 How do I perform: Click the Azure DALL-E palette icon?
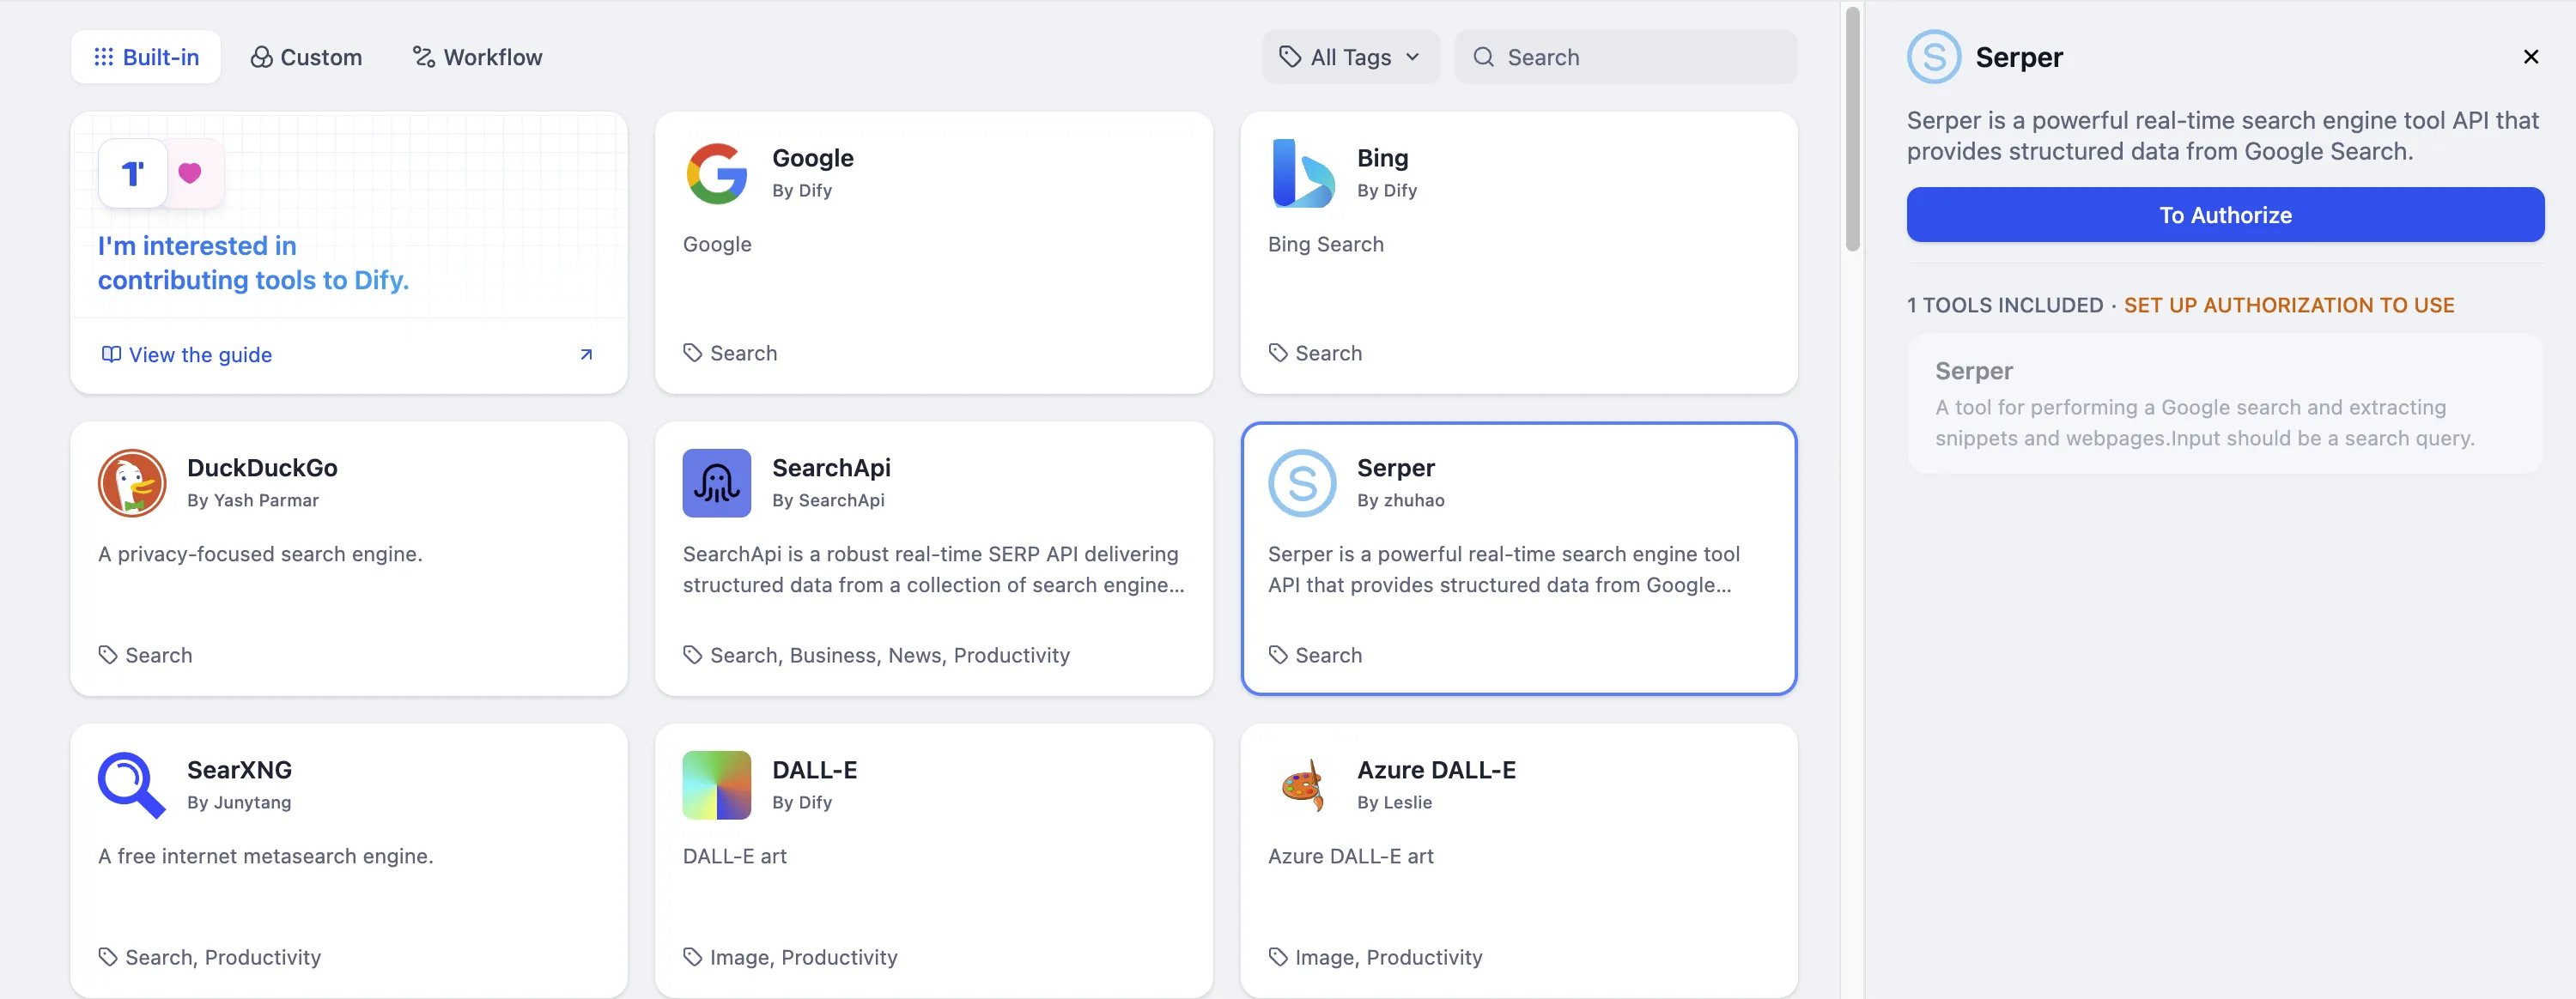(x=1302, y=785)
